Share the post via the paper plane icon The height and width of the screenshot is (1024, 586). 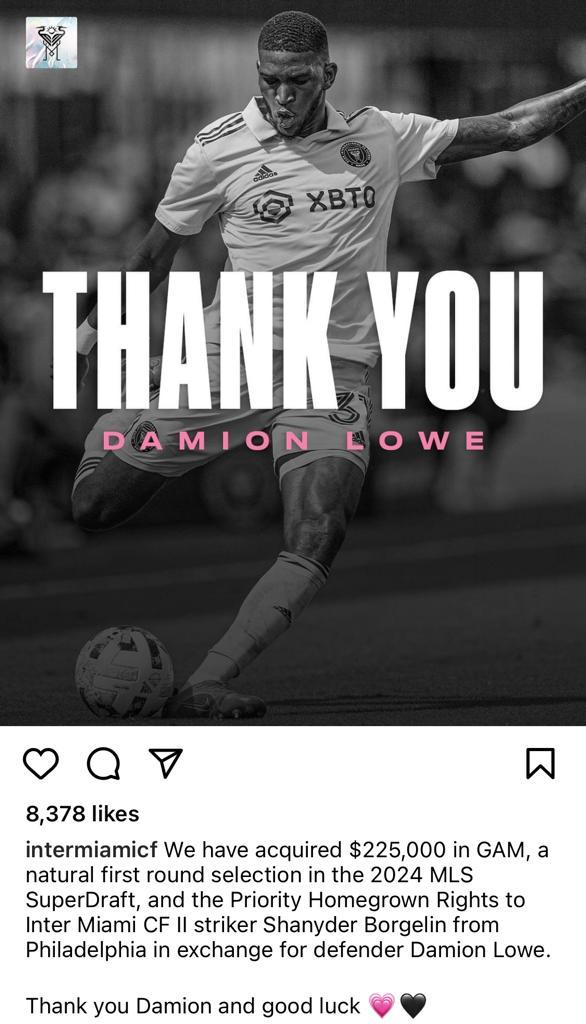coord(166,763)
